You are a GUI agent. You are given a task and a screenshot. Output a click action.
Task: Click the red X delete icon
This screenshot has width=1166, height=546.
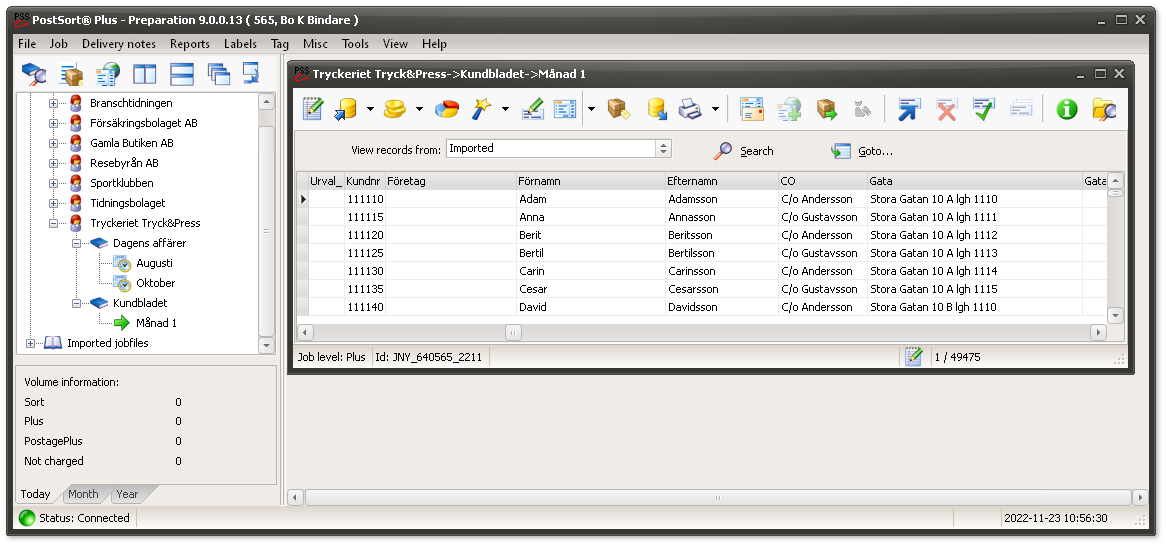[946, 109]
